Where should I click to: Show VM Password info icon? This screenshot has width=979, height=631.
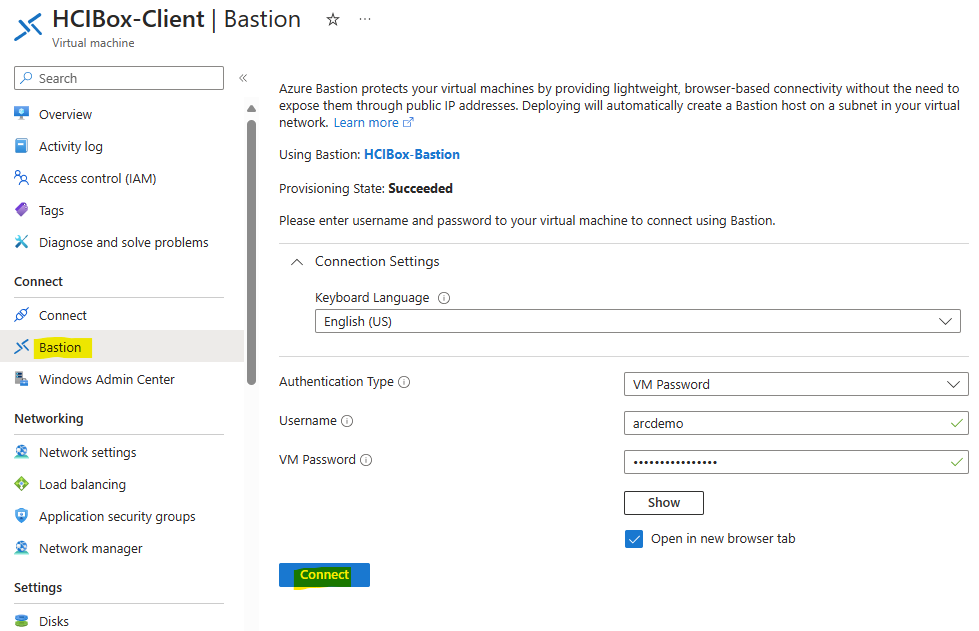click(x=367, y=460)
